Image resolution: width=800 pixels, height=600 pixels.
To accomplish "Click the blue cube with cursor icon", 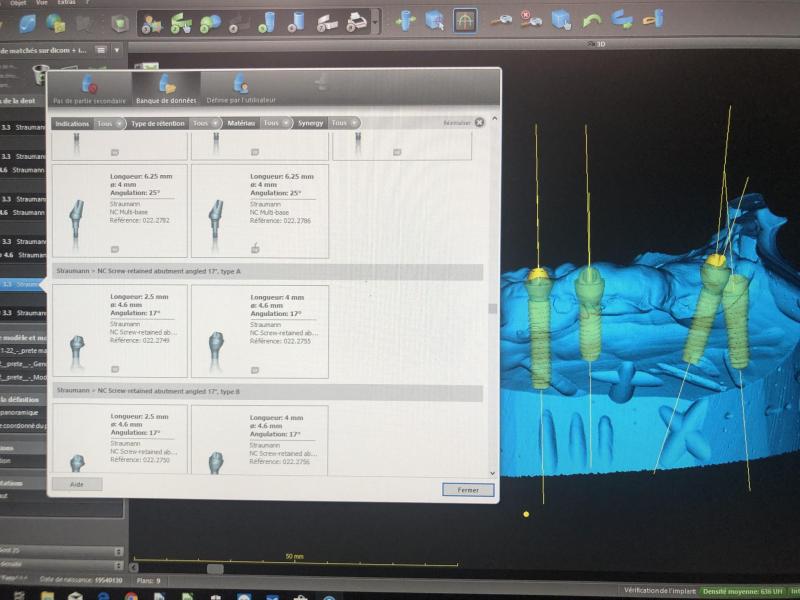I will [x=561, y=20].
